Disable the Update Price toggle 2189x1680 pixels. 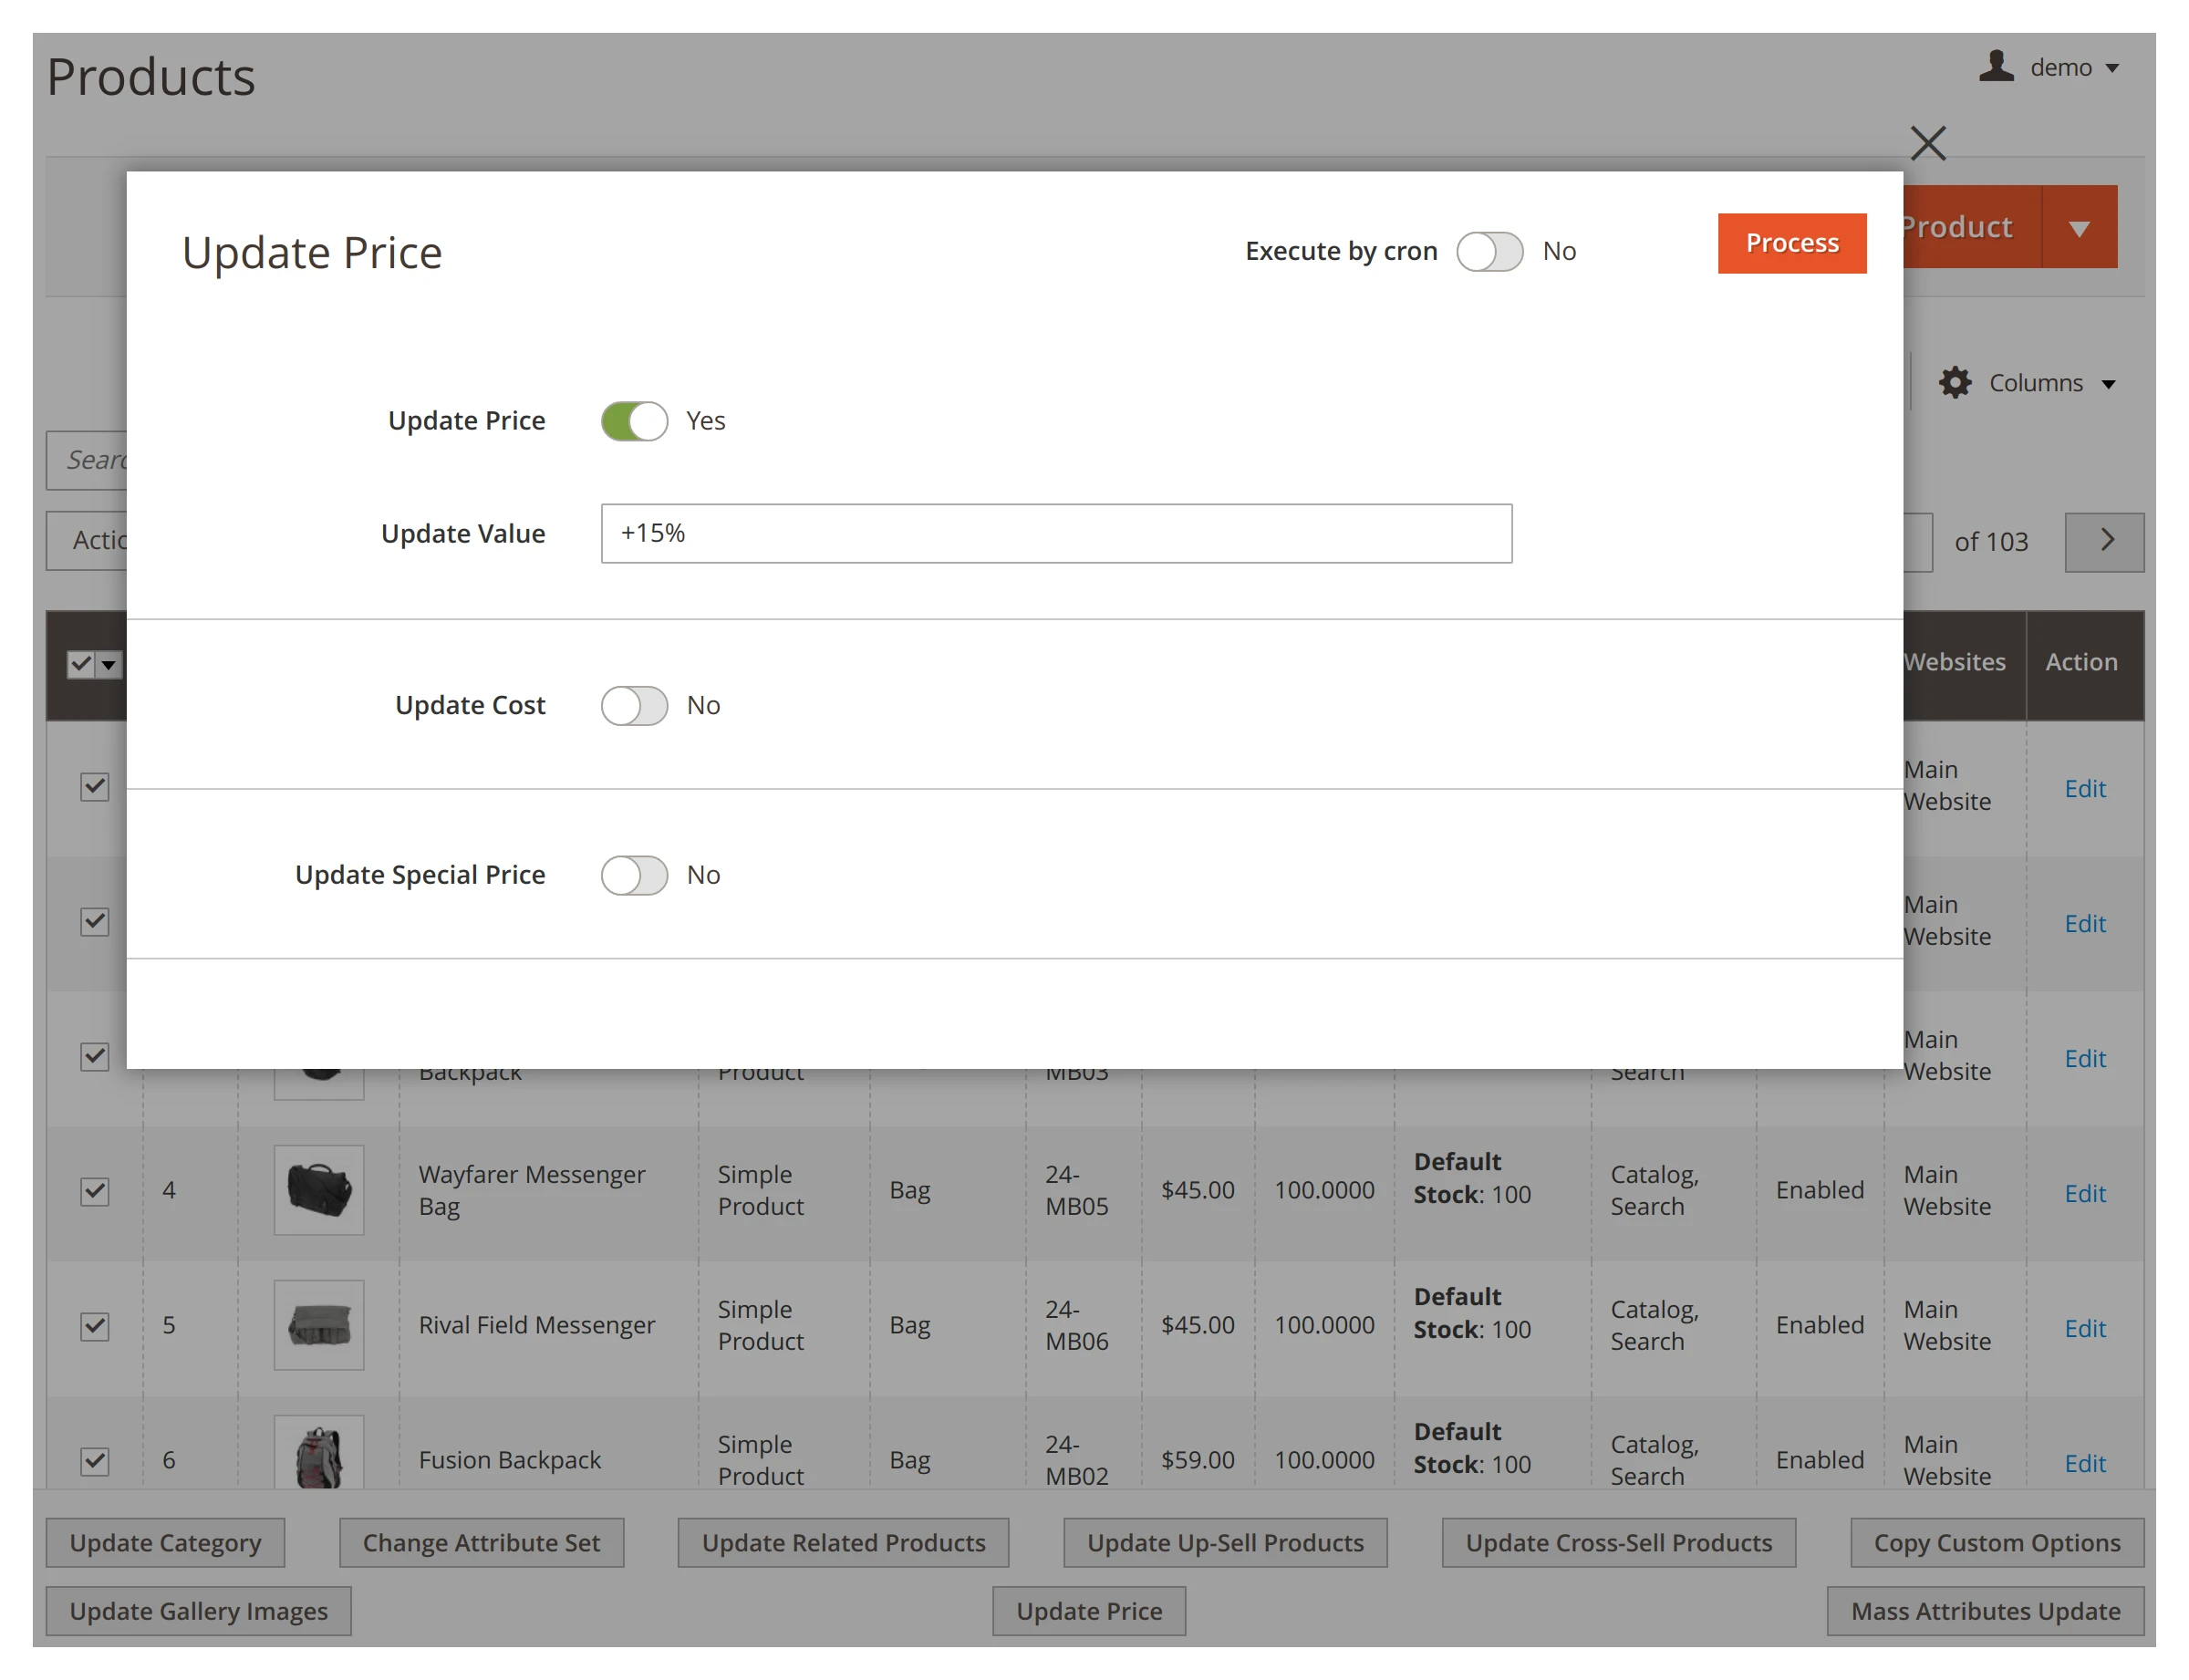(633, 421)
